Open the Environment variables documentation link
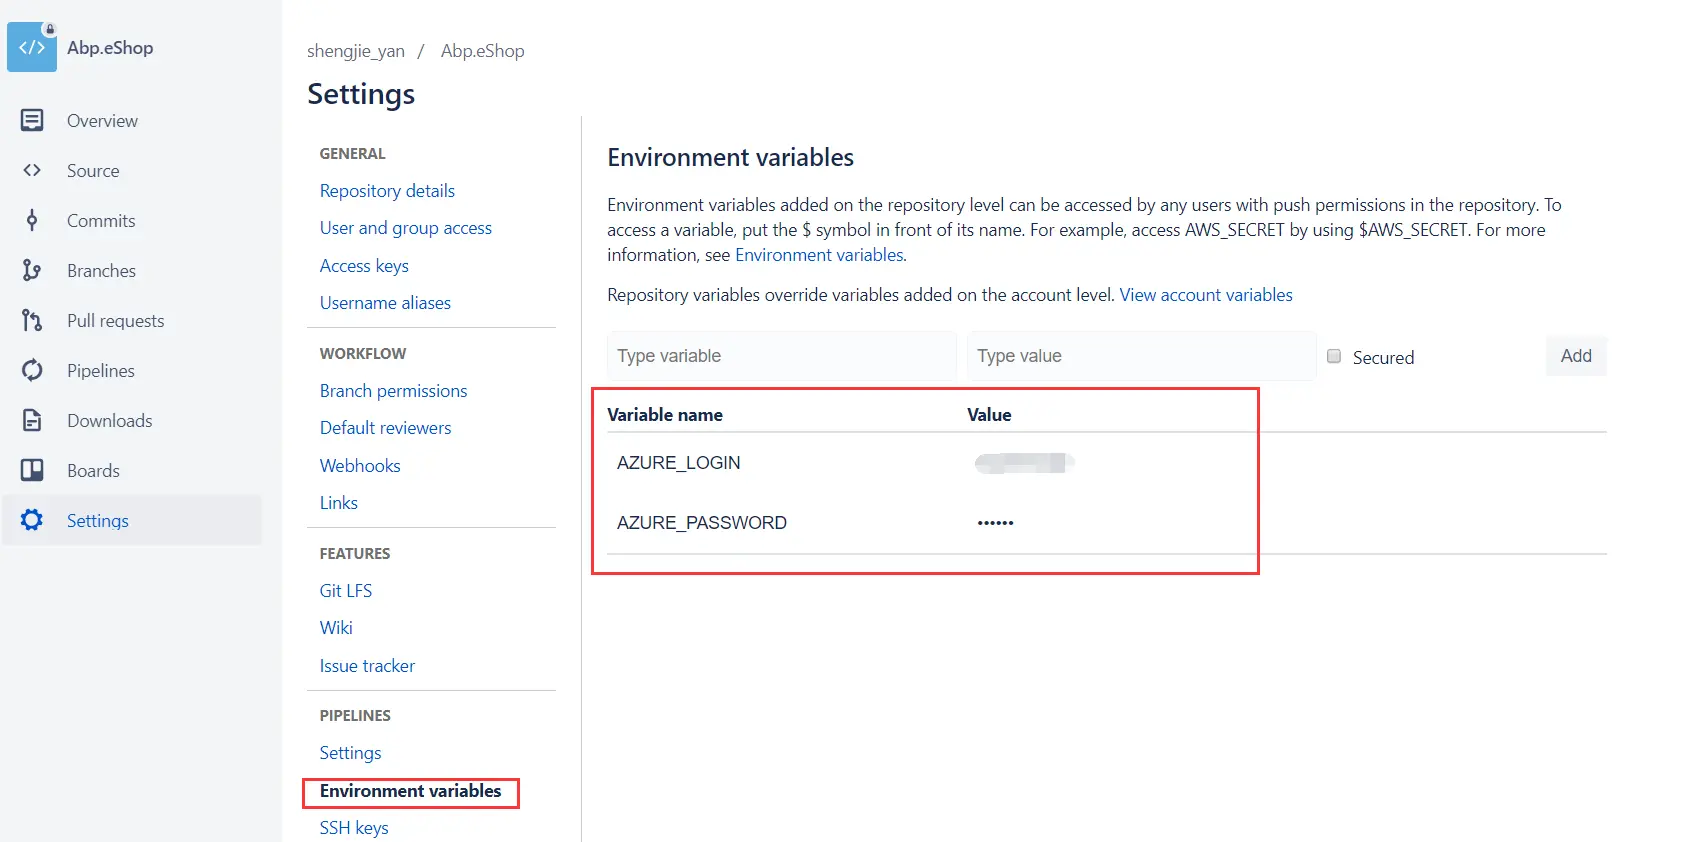1684x842 pixels. click(819, 255)
